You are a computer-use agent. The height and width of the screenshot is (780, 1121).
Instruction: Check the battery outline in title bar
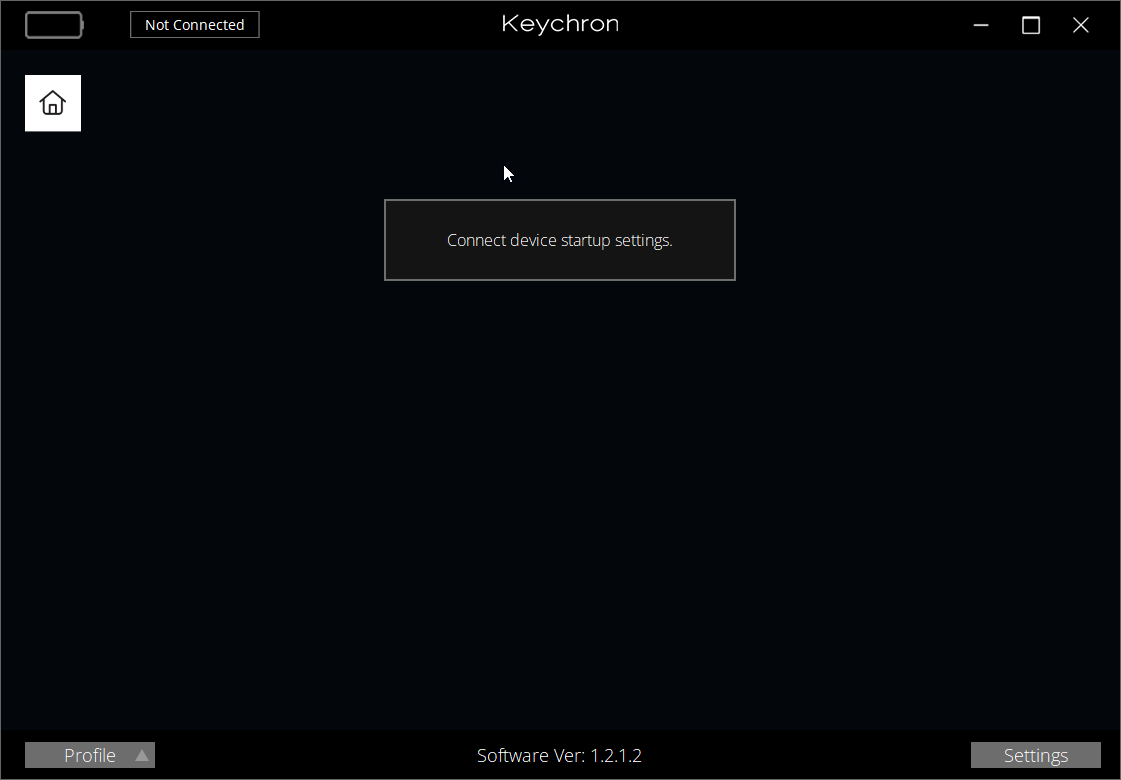pyautogui.click(x=54, y=25)
